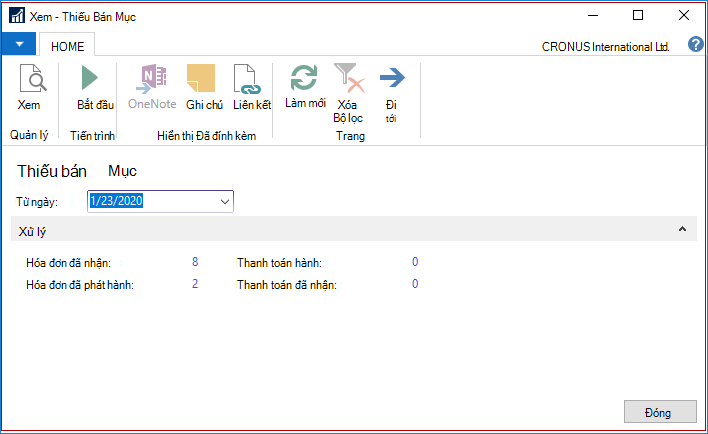Click the Thanh toán hành label
This screenshot has height=434, width=708.
tap(279, 263)
